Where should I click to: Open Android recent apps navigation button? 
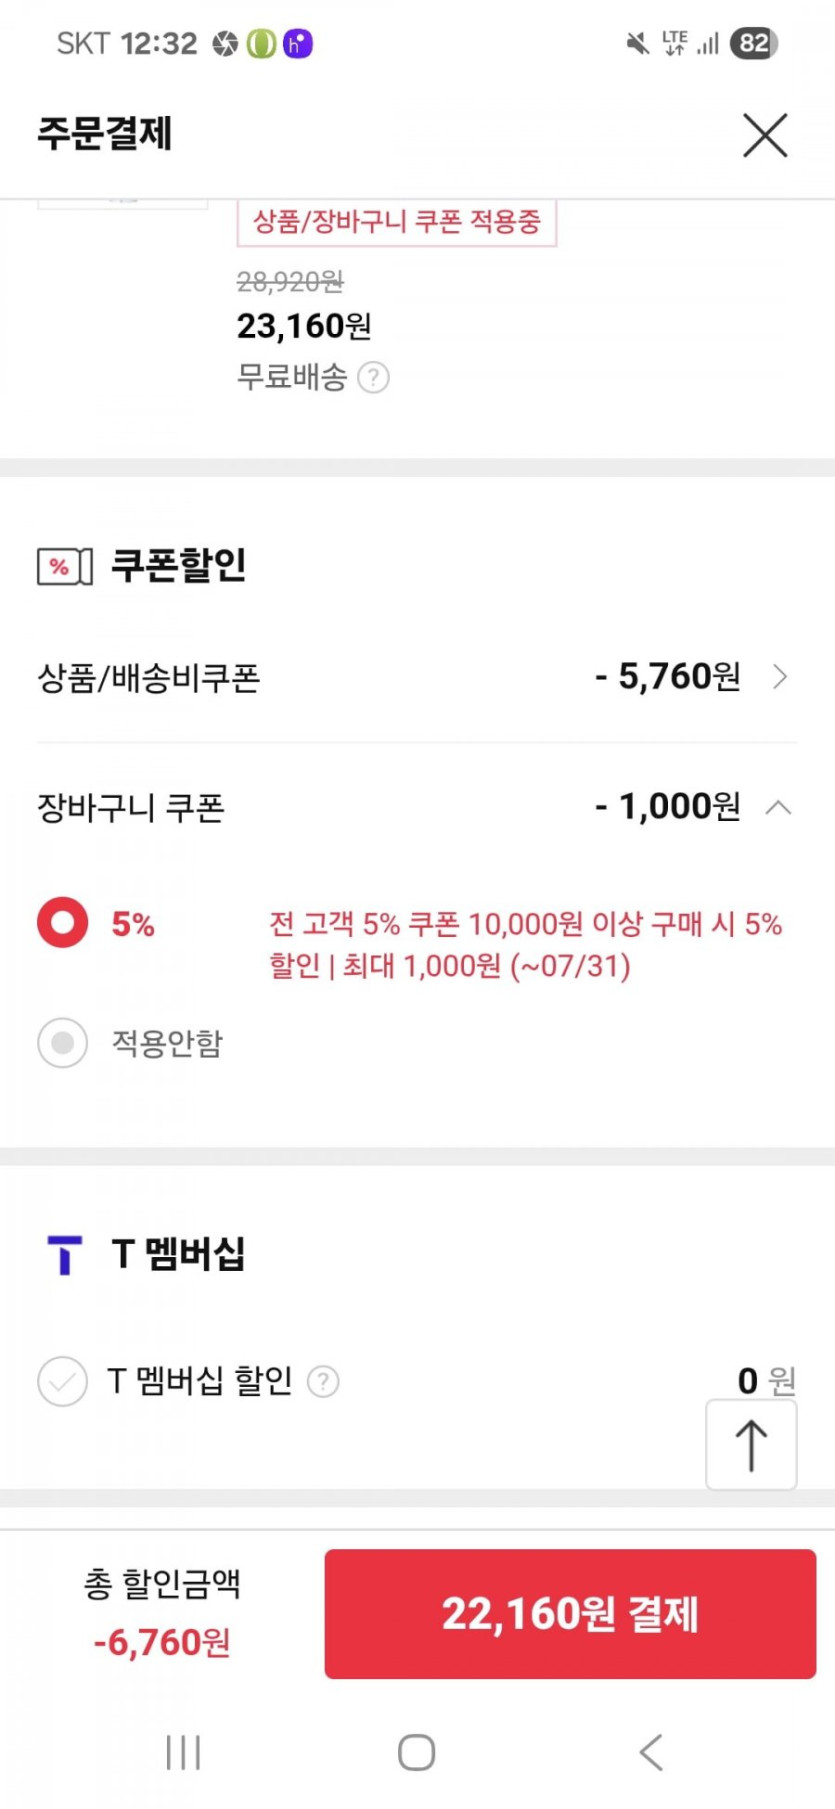point(183,1752)
